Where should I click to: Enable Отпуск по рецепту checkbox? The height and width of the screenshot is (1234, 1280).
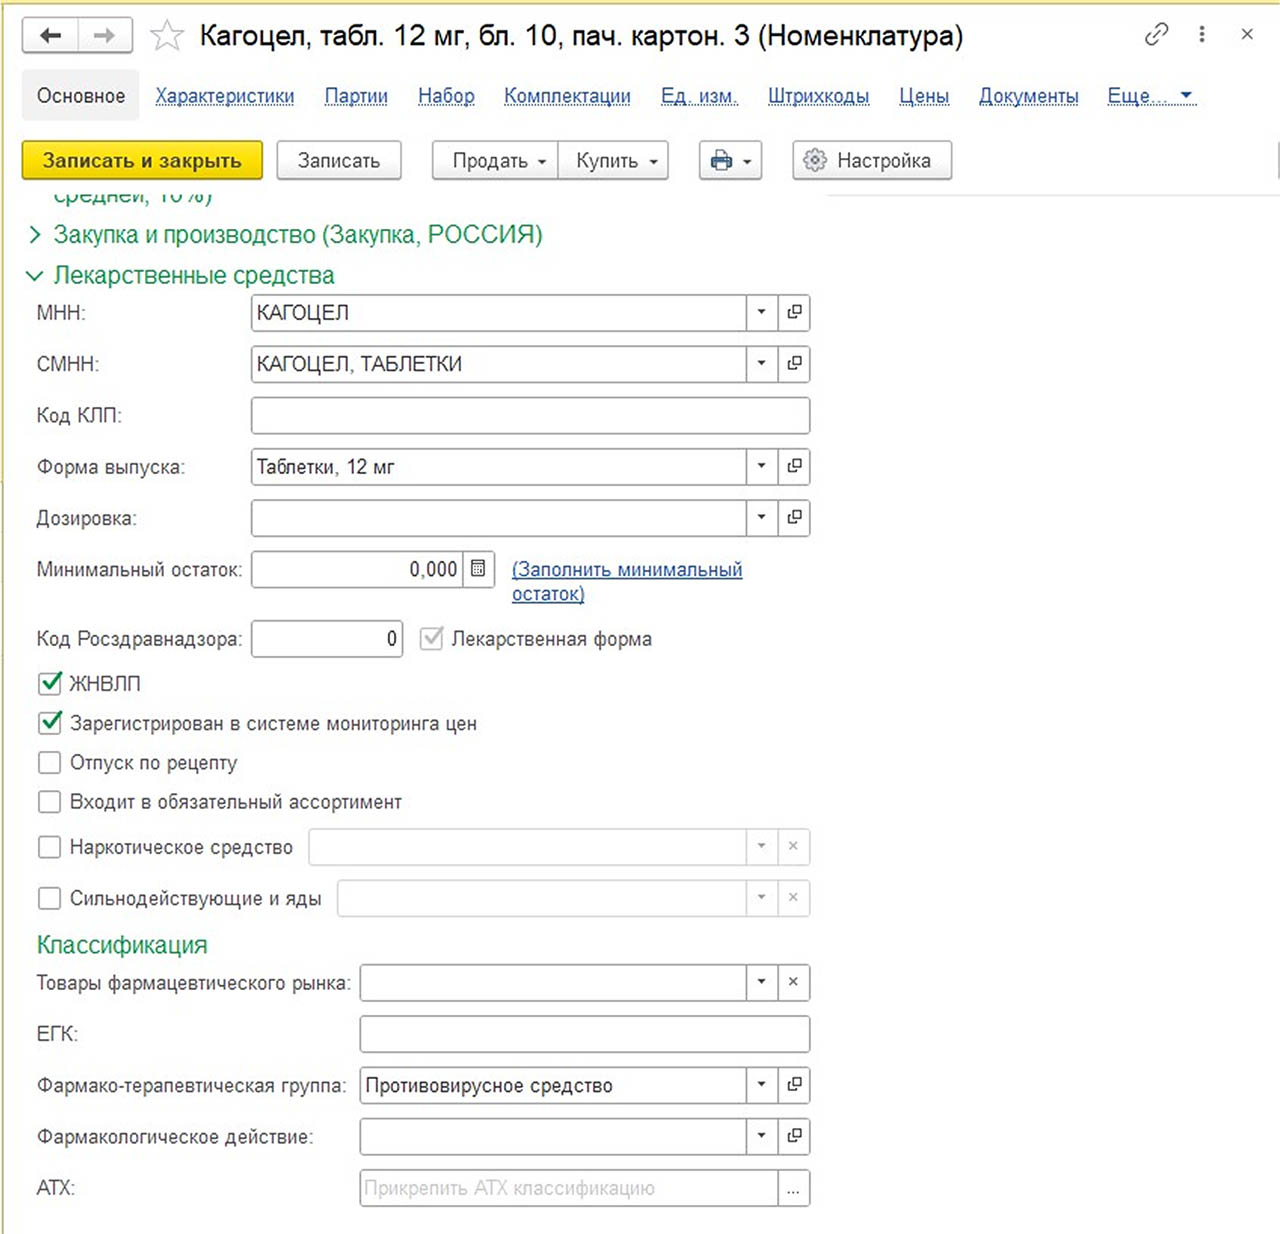[50, 762]
